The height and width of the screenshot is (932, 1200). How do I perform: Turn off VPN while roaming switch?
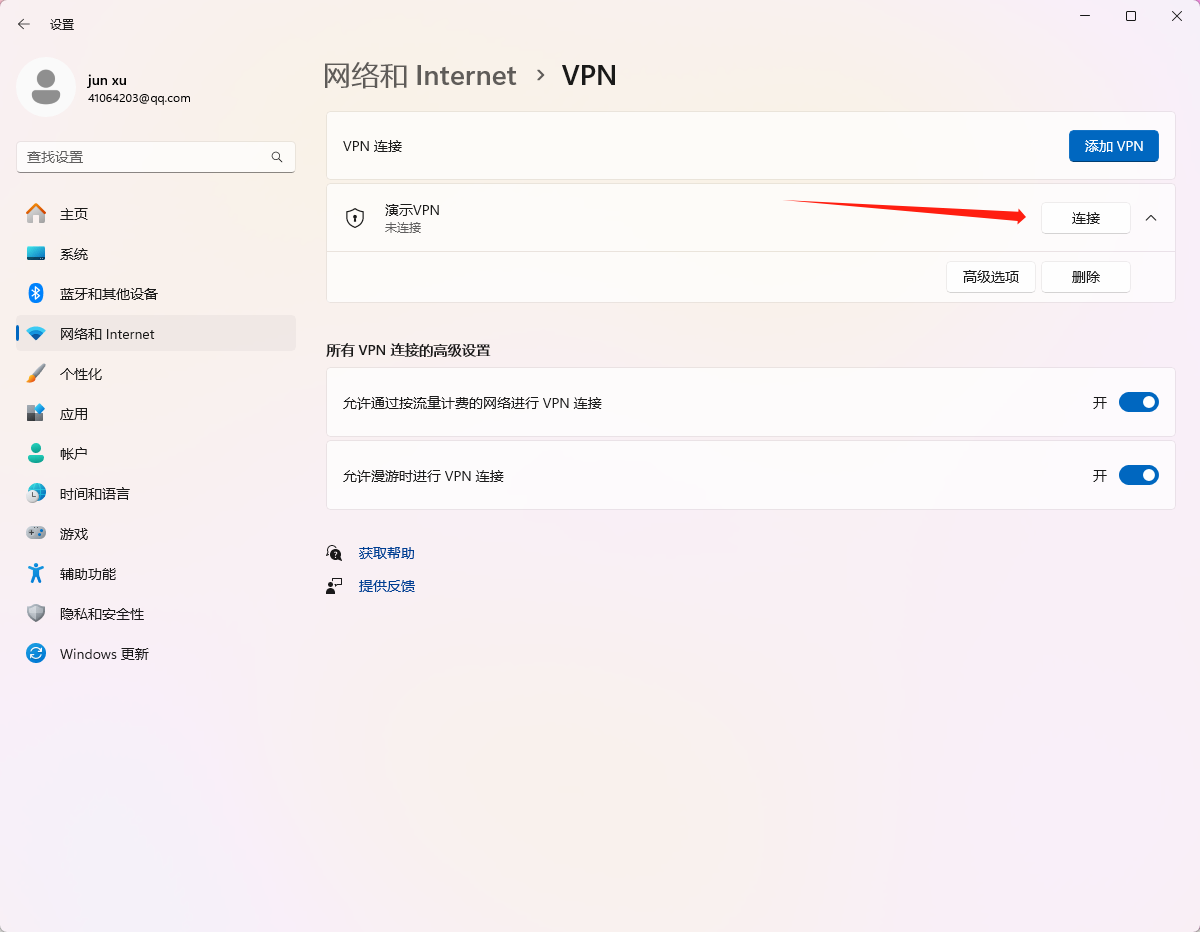point(1138,475)
